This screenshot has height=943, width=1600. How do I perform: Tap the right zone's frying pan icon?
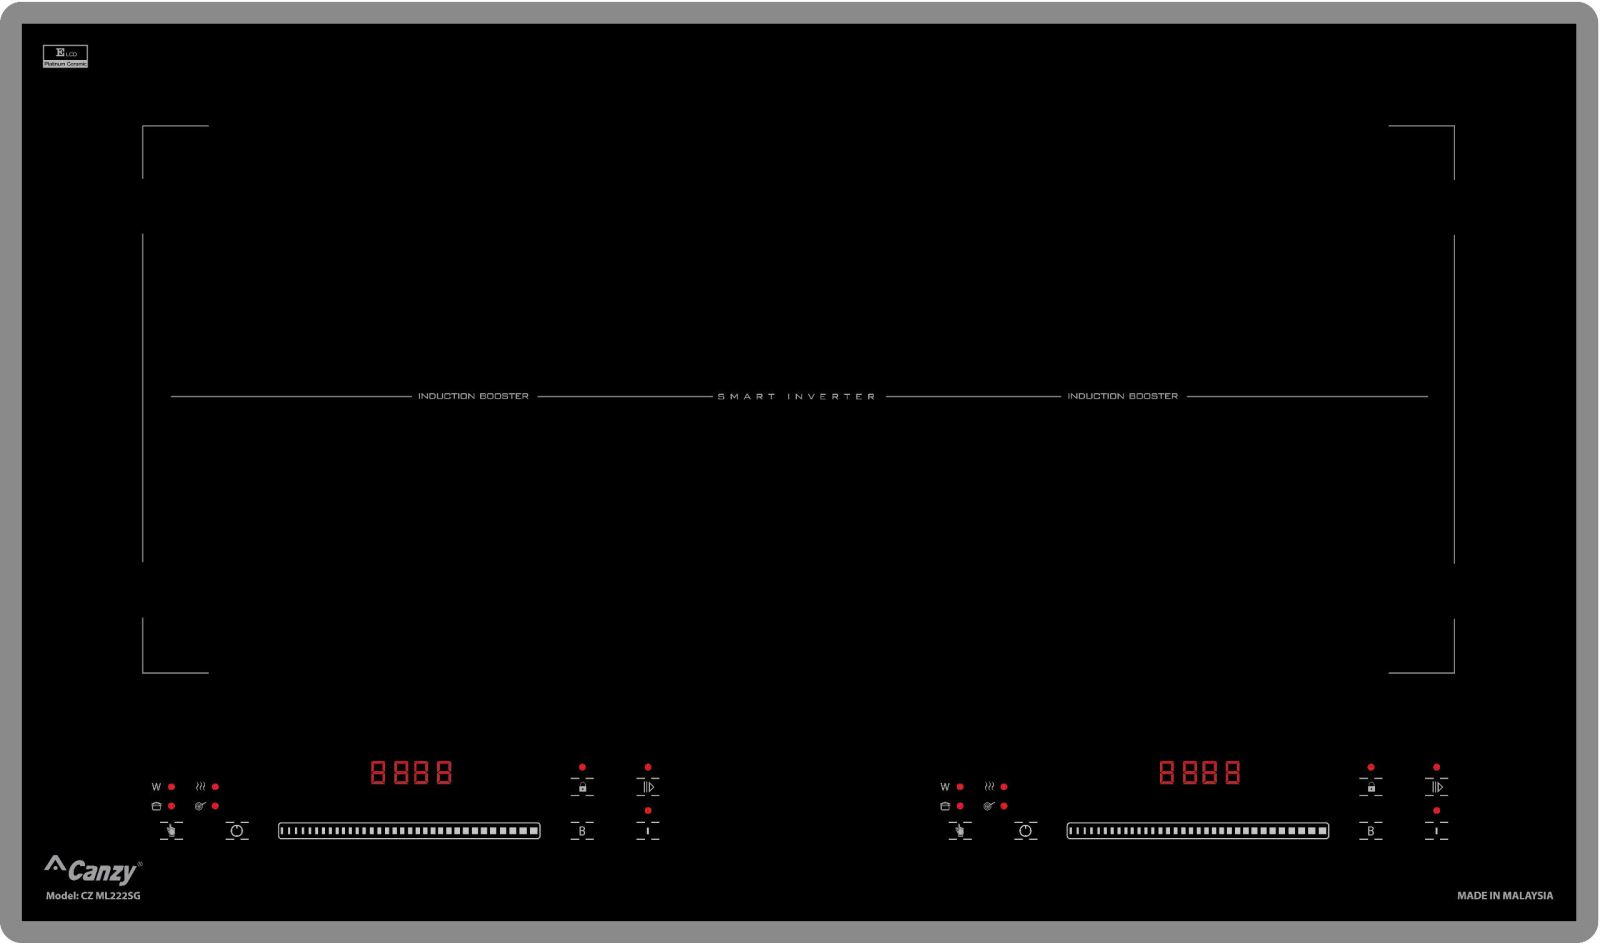(x=989, y=806)
